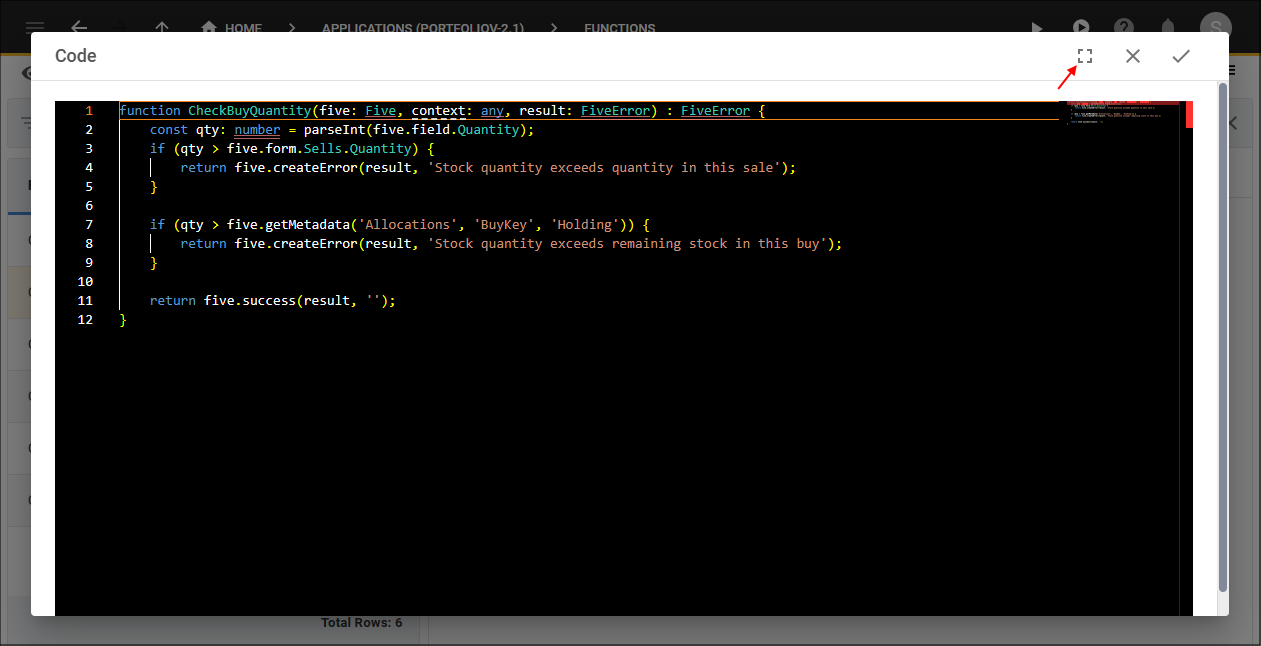Image resolution: width=1261 pixels, height=646 pixels.
Task: Click the Code dialog vertical scrollbar
Action: pos(1223,336)
